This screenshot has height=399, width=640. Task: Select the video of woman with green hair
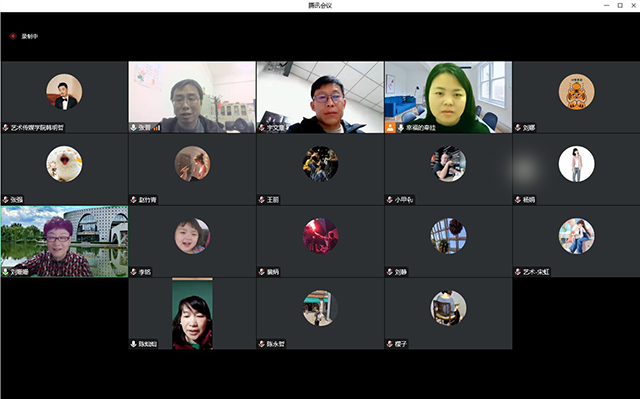[448, 97]
